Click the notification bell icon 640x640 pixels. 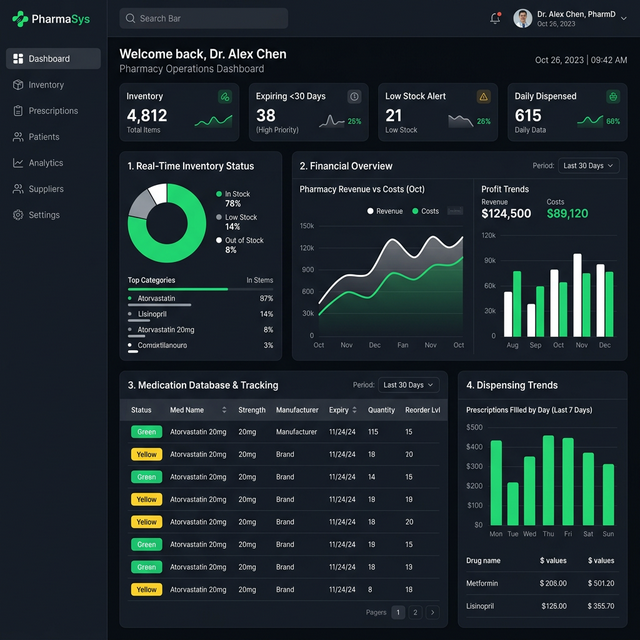tap(495, 18)
